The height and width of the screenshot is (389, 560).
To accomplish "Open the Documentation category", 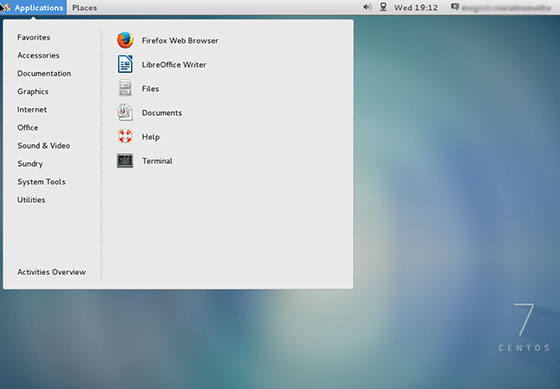I will (x=44, y=73).
